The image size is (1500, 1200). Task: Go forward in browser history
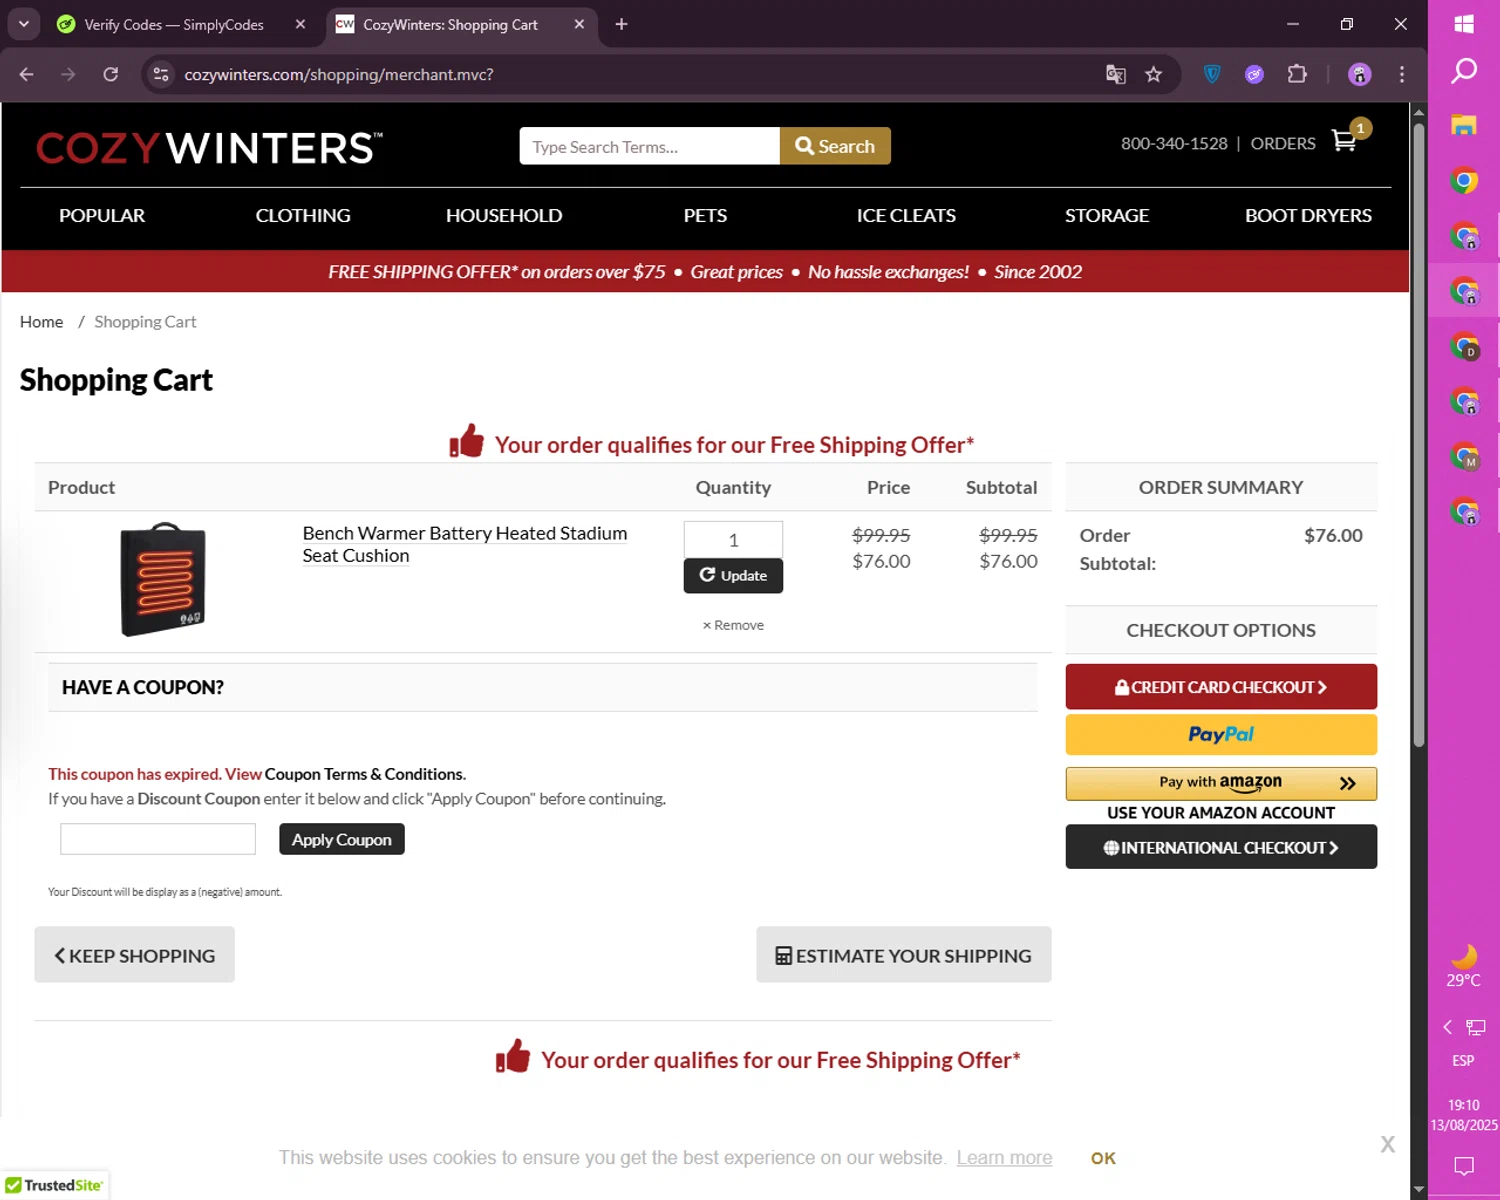(68, 74)
